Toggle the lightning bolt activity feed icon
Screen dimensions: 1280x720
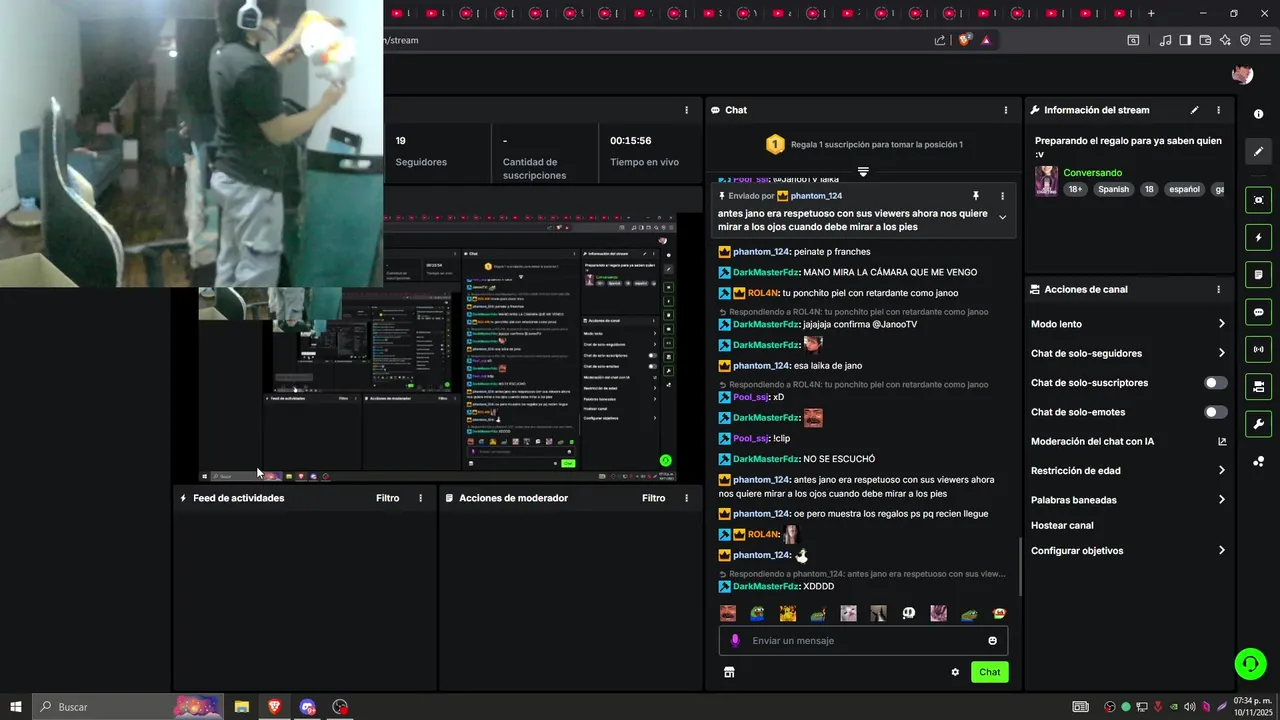(1258, 238)
